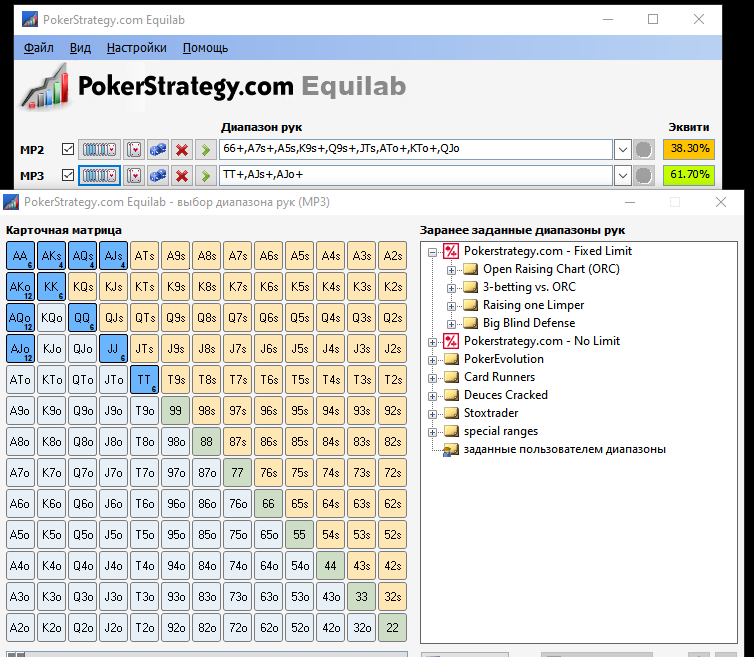Image resolution: width=754 pixels, height=657 pixels.
Task: Click the Big Blind Defense folder icon
Action: click(x=470, y=323)
